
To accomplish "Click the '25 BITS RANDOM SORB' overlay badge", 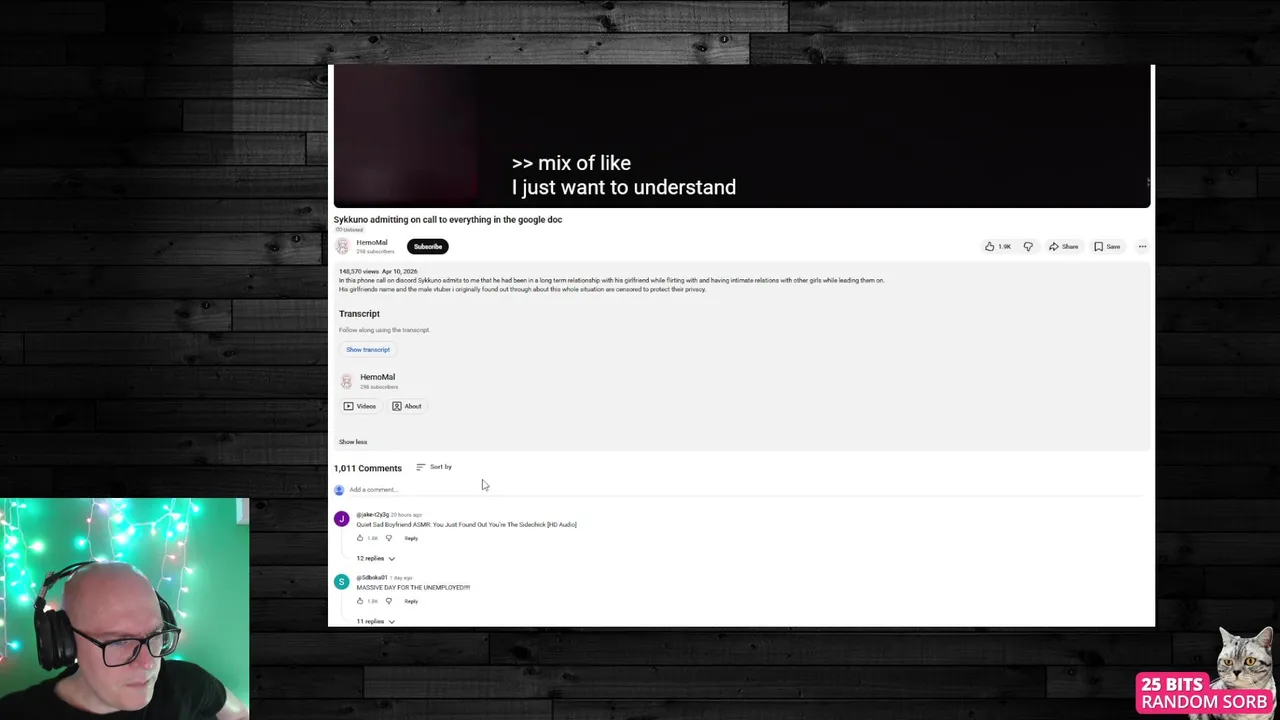I will [1206, 694].
